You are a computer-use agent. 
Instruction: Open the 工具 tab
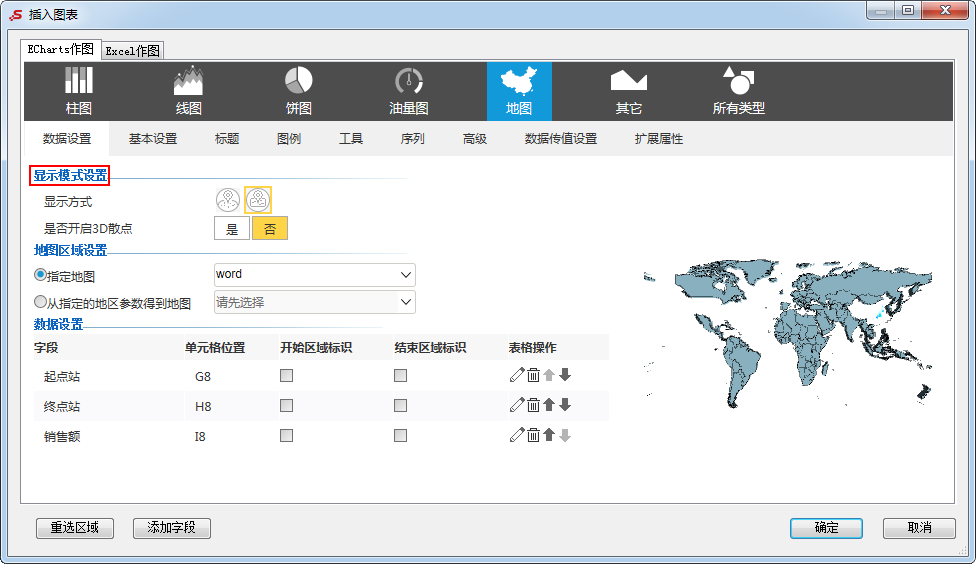pos(351,139)
